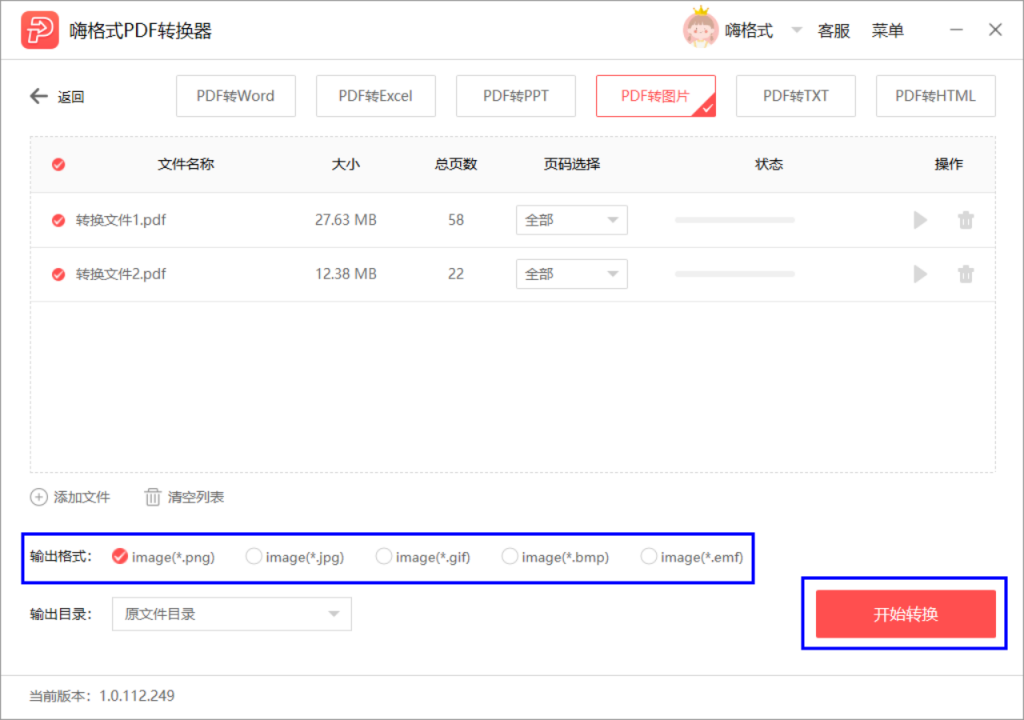
Task: Click the plus icon for 添加文件
Action: click(39, 497)
